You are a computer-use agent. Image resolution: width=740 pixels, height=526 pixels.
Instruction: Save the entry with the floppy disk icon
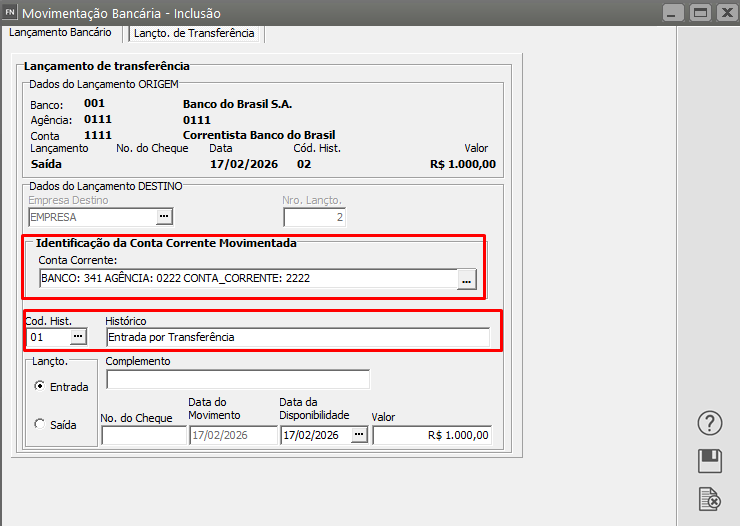click(x=708, y=461)
